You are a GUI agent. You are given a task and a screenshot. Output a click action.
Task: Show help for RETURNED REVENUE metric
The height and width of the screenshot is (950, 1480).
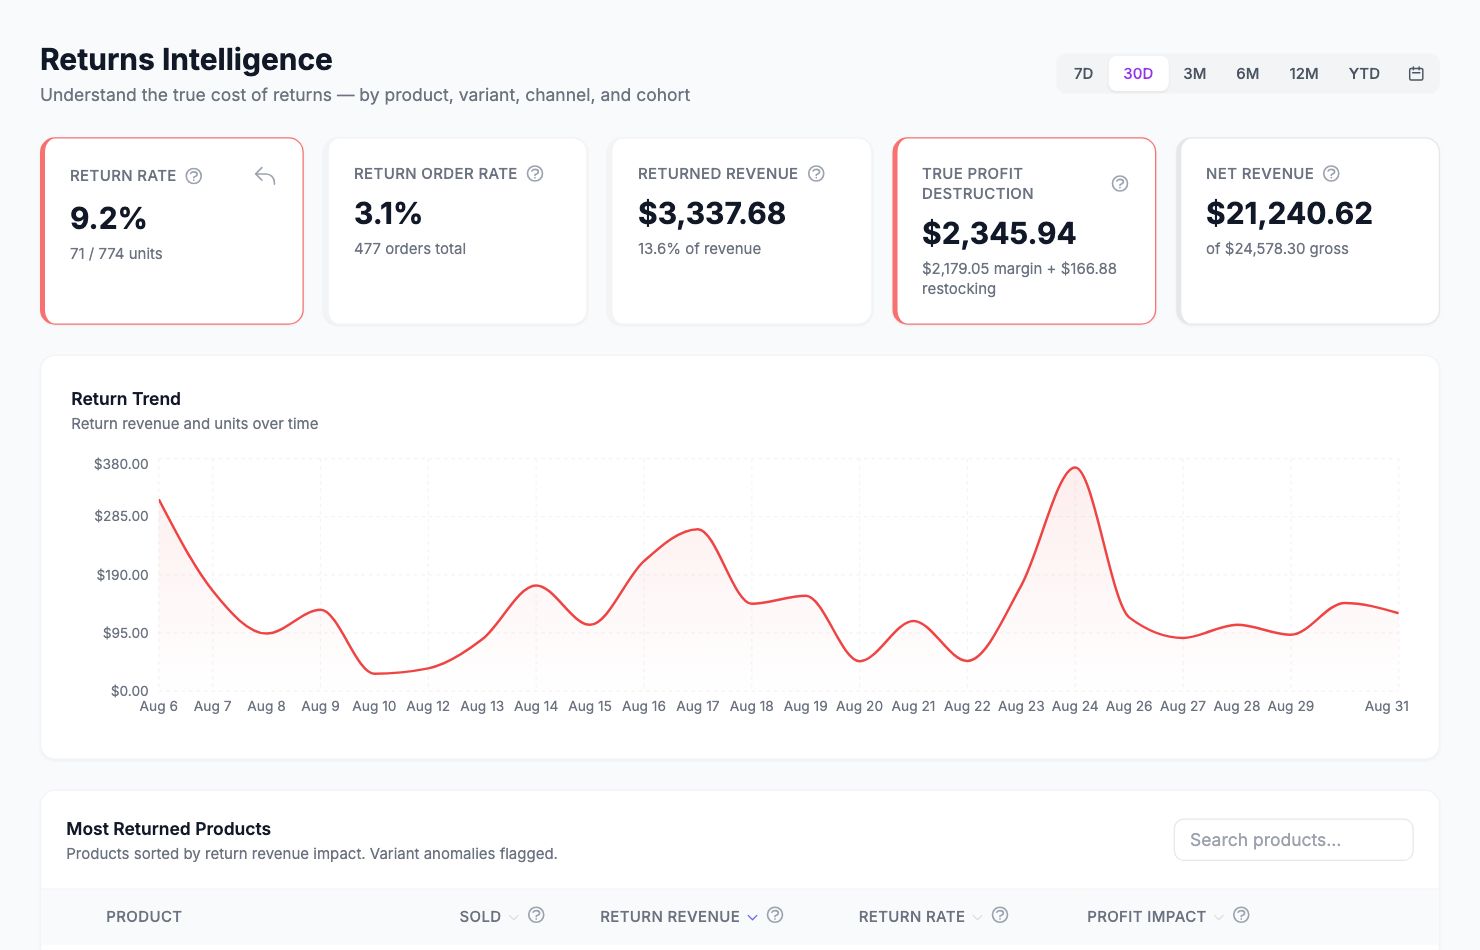816,173
